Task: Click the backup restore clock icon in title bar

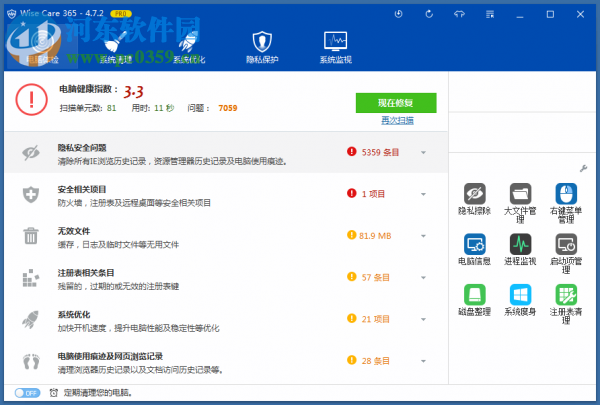Action: (398, 14)
